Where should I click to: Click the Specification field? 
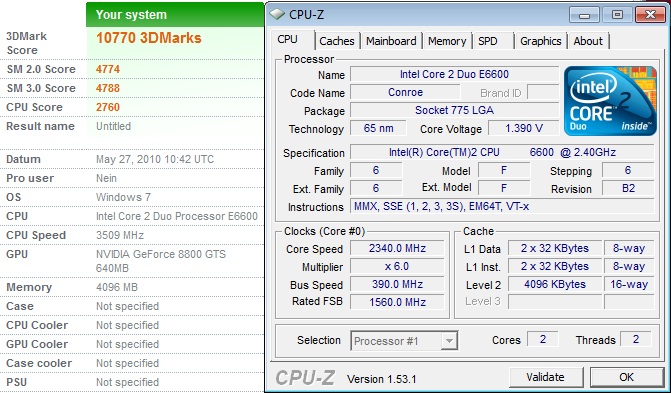502,152
